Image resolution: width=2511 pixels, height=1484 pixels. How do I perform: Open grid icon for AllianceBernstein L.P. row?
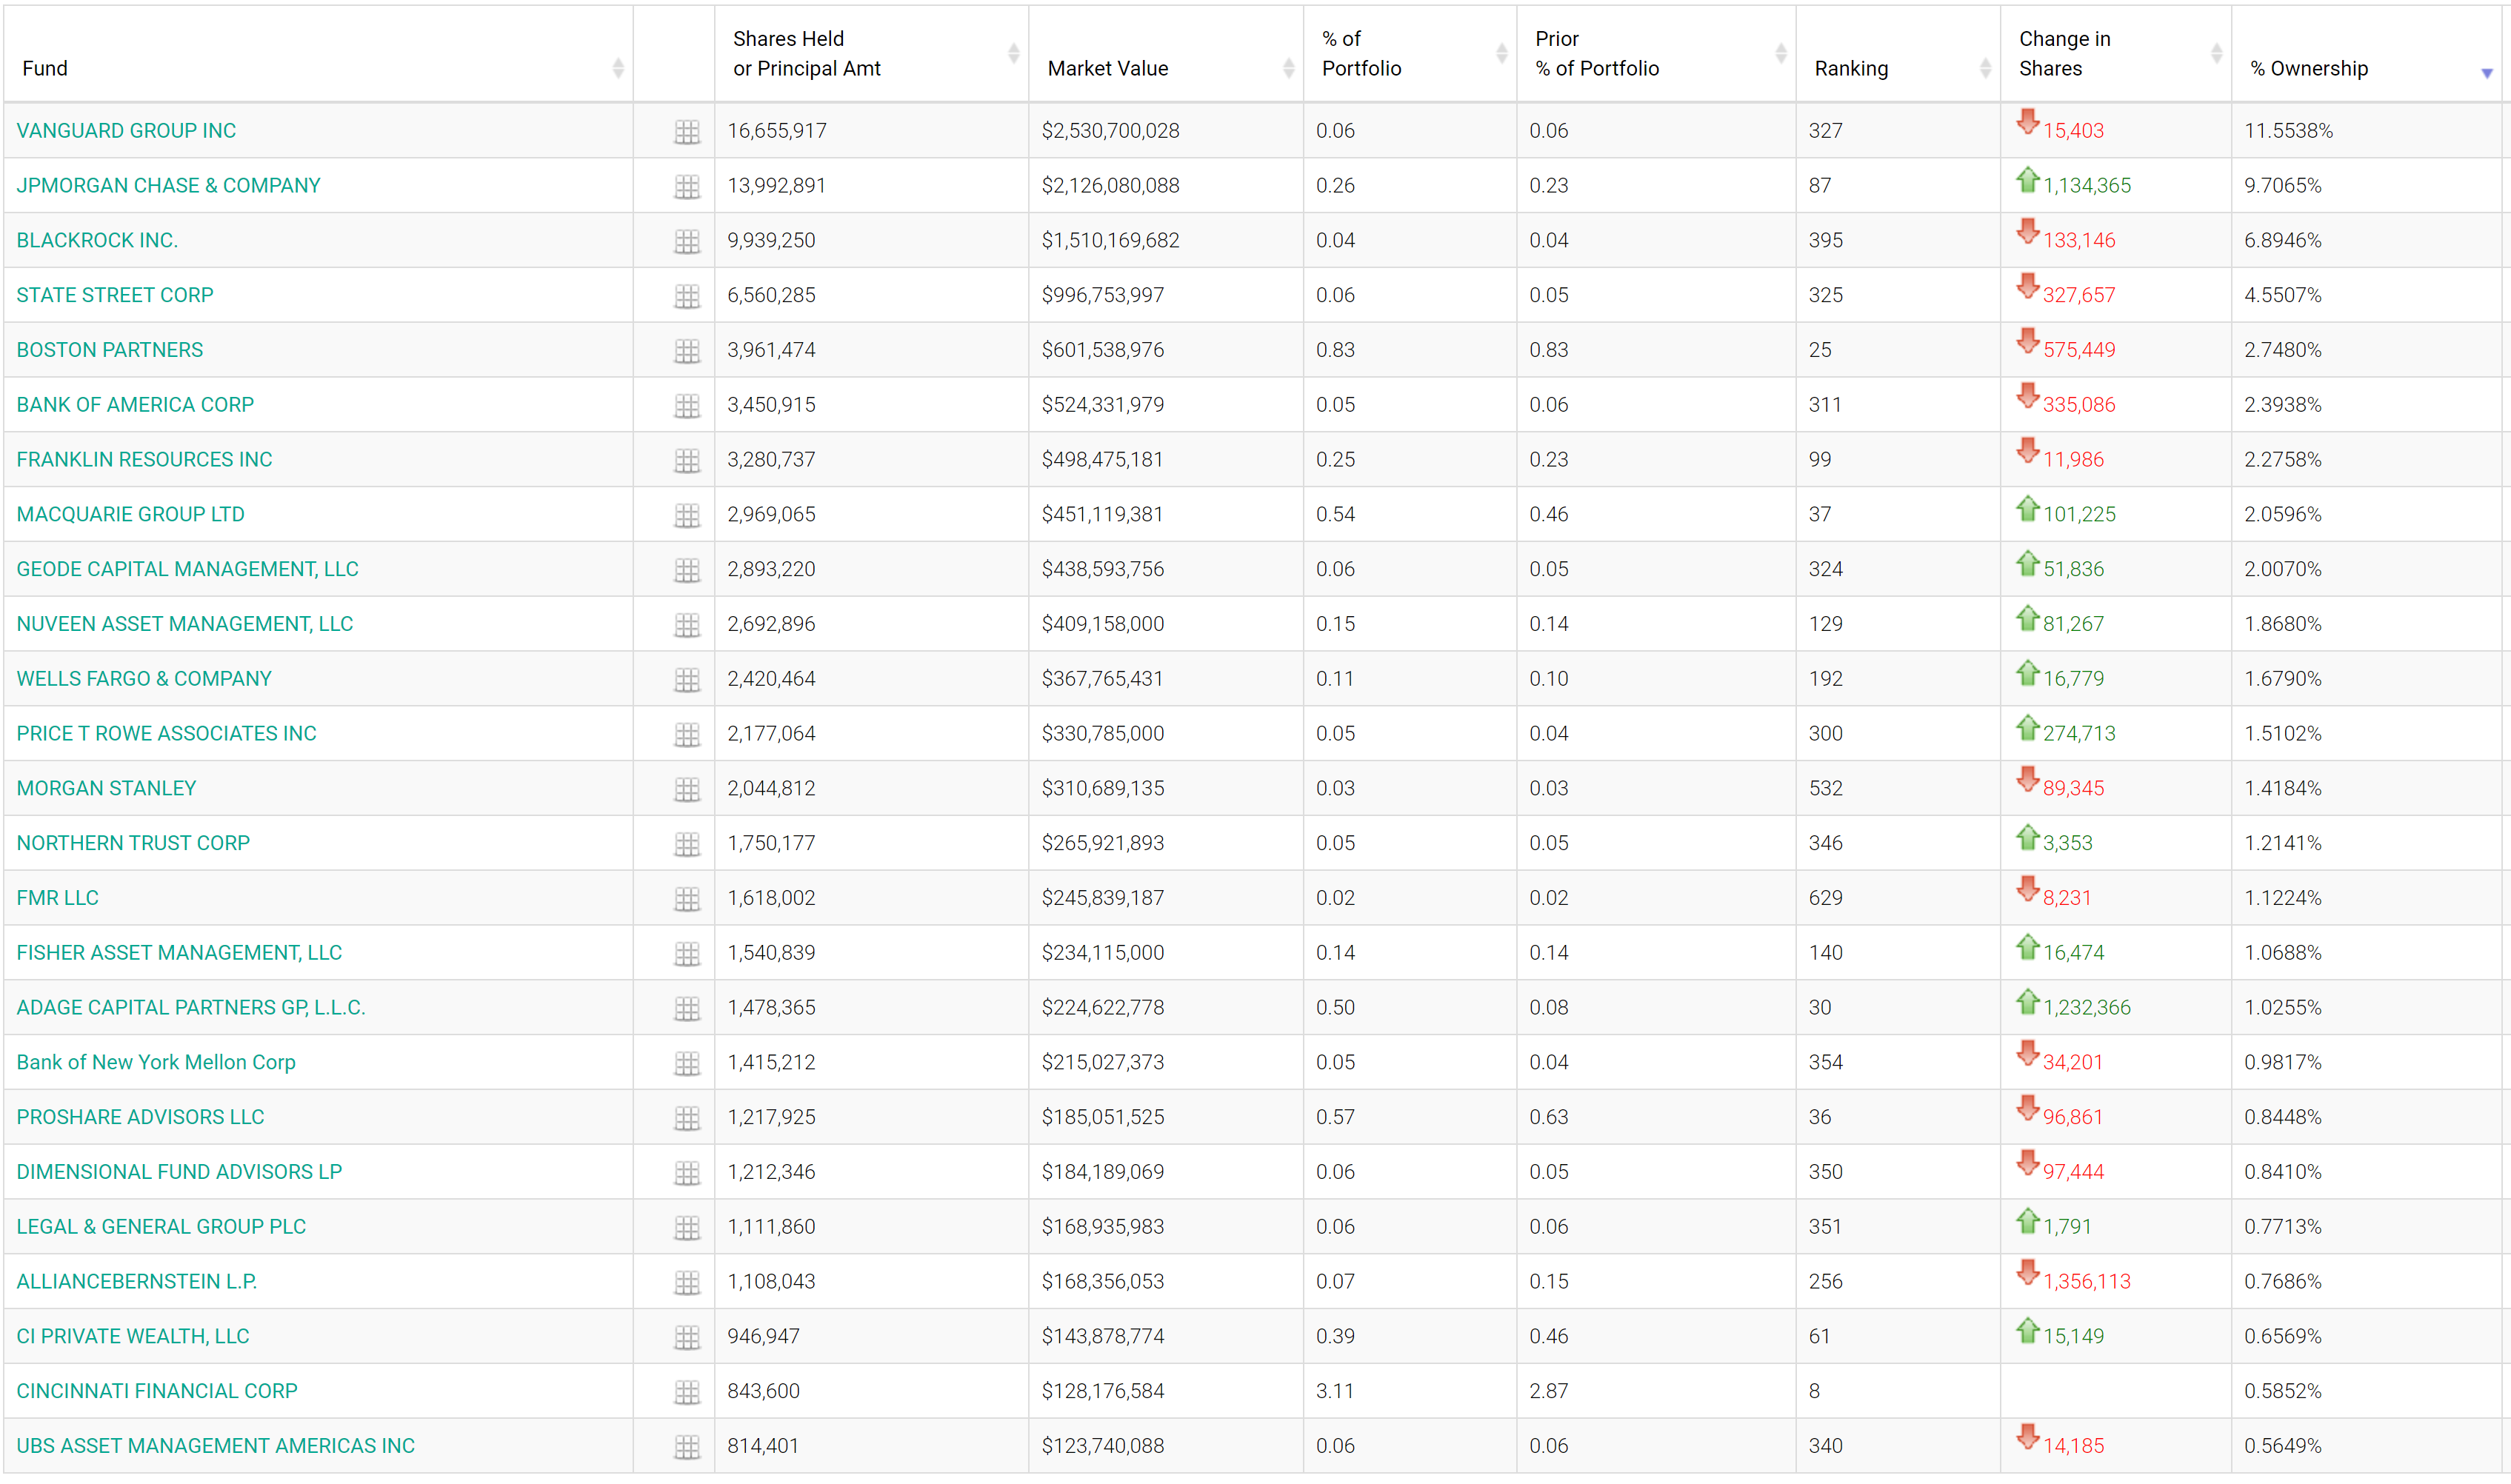687,1282
